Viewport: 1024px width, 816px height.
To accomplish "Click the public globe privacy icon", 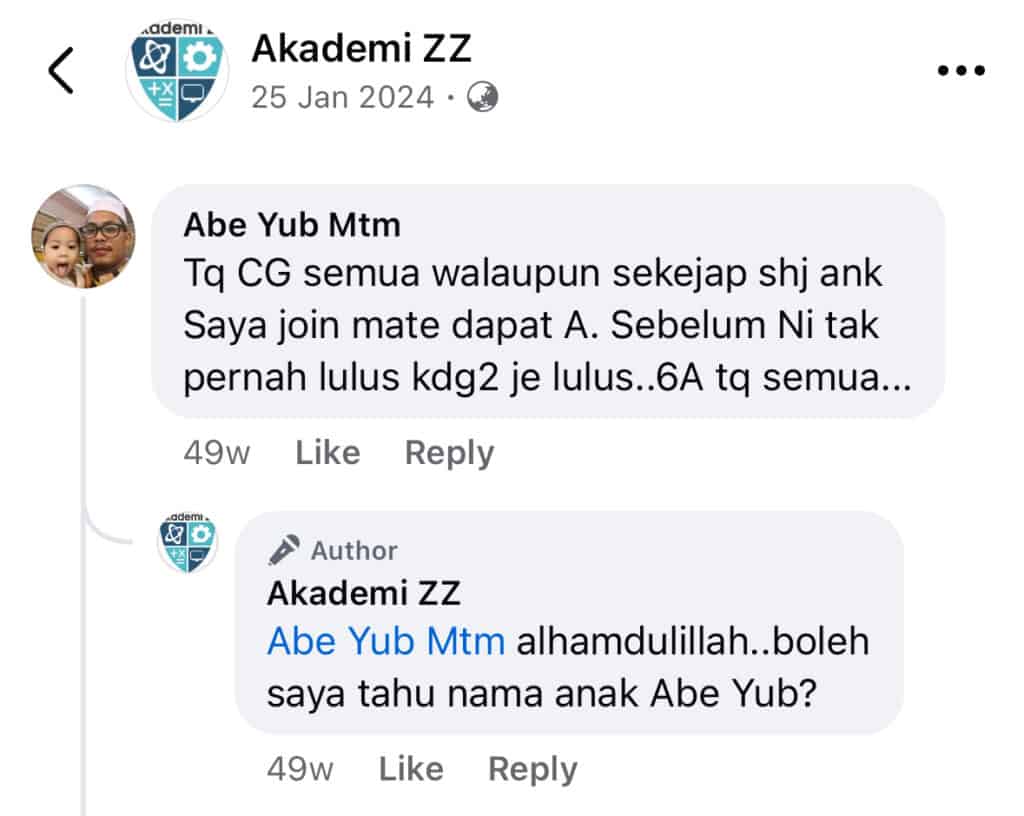I will pyautogui.click(x=483, y=97).
